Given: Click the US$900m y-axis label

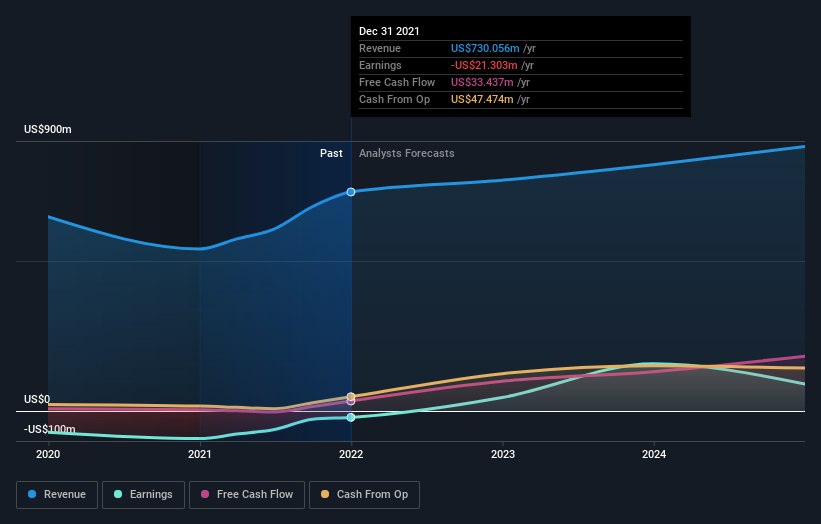Looking at the screenshot, I should pyautogui.click(x=48, y=129).
